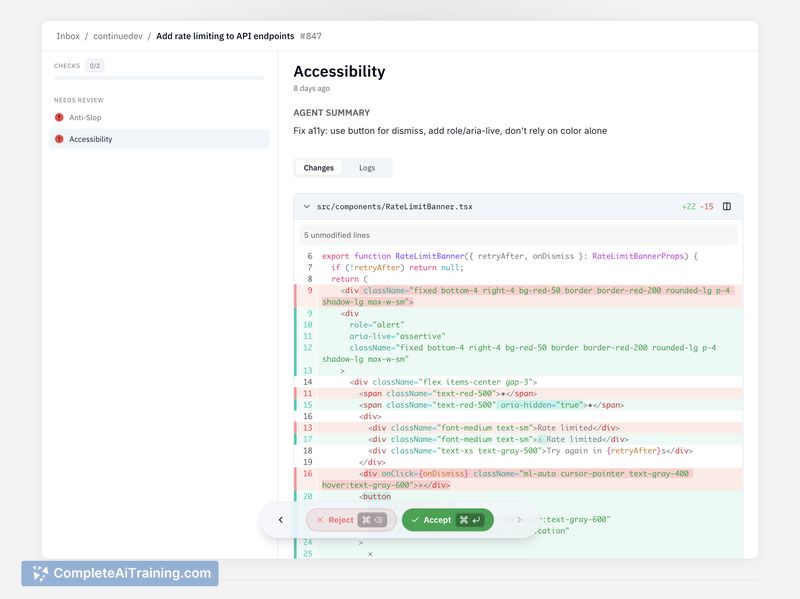
Task: Select the Accessibility check in sidebar
Action: (90, 139)
